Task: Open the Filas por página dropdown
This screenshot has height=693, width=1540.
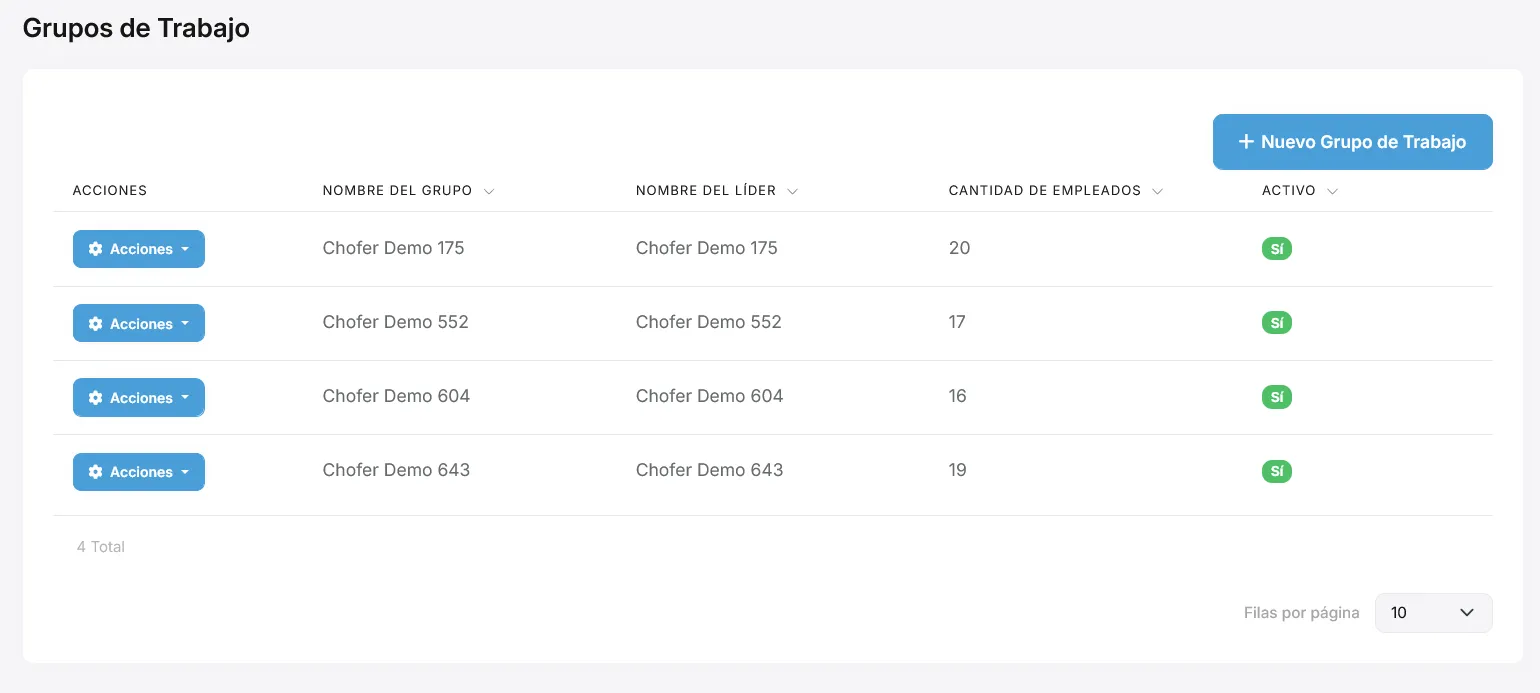Action: coord(1433,613)
